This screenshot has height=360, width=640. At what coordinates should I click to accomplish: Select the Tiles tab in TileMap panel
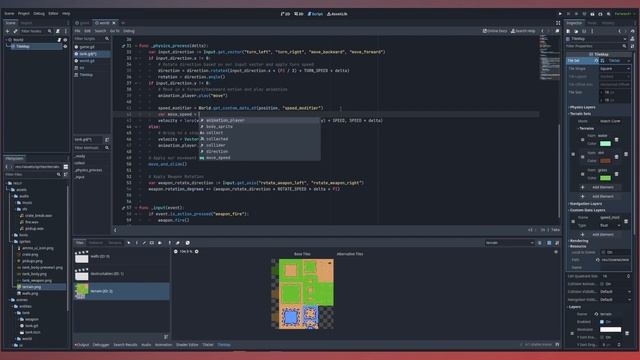(80, 243)
